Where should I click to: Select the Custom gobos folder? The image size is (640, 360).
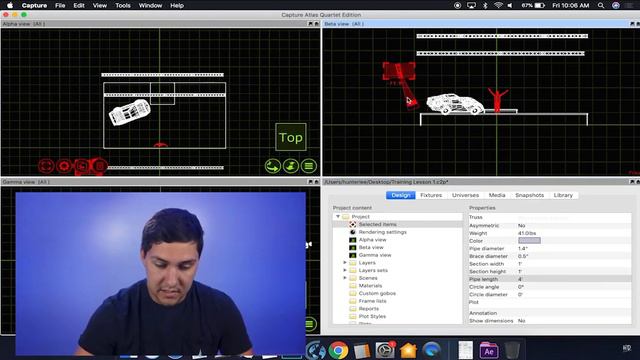coord(377,293)
